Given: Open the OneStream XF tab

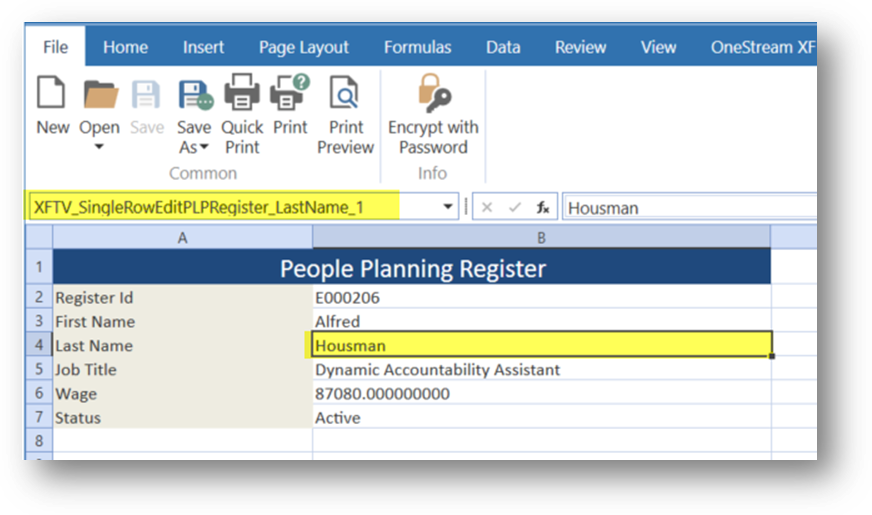Looking at the screenshot, I should coord(762,47).
